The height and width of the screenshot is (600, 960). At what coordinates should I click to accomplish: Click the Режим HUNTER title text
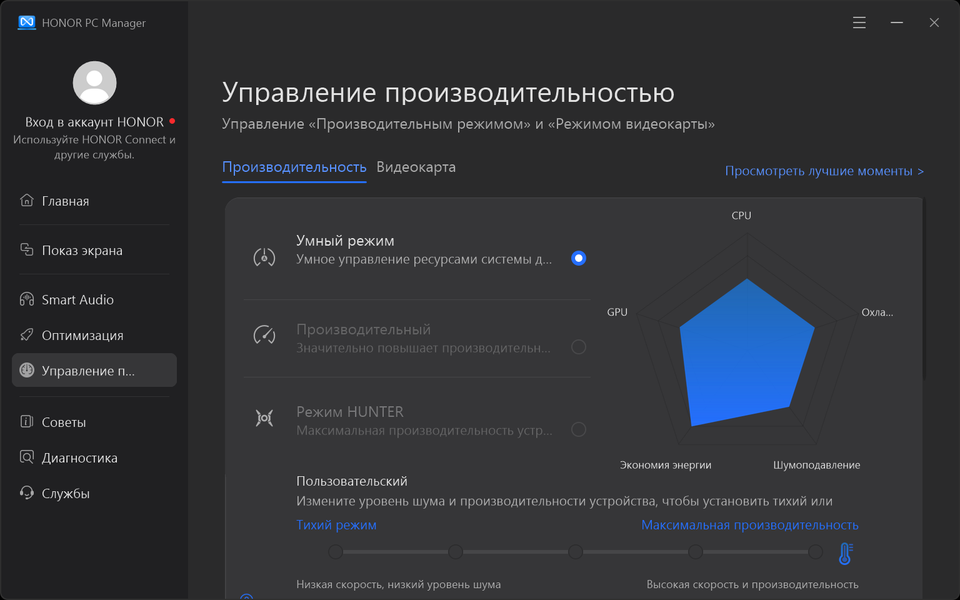click(x=350, y=411)
